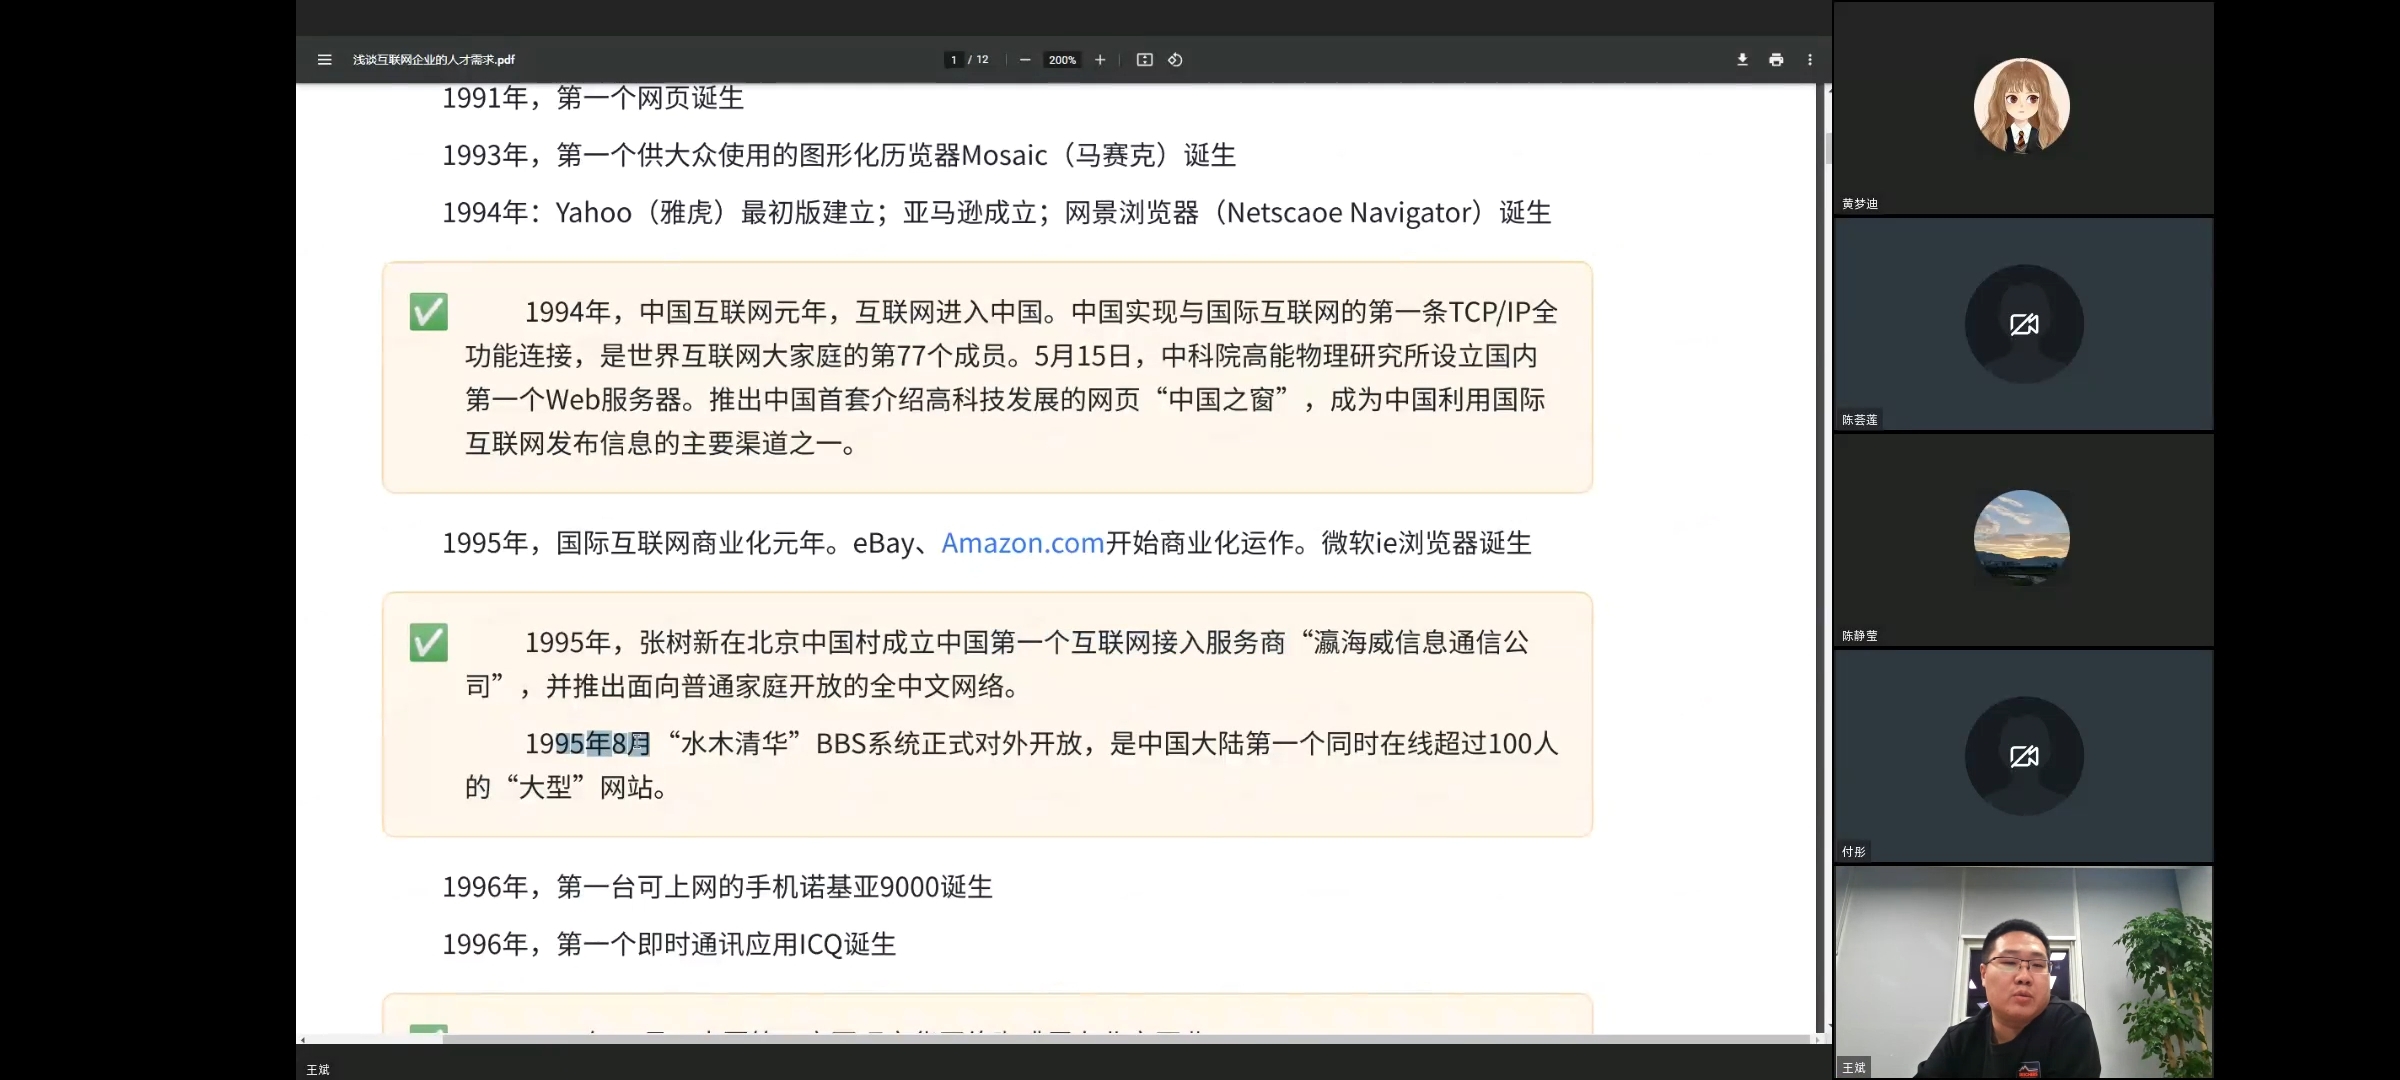Viewport: 2400px width, 1080px height.
Task: Download the PDF file
Action: tap(1742, 60)
